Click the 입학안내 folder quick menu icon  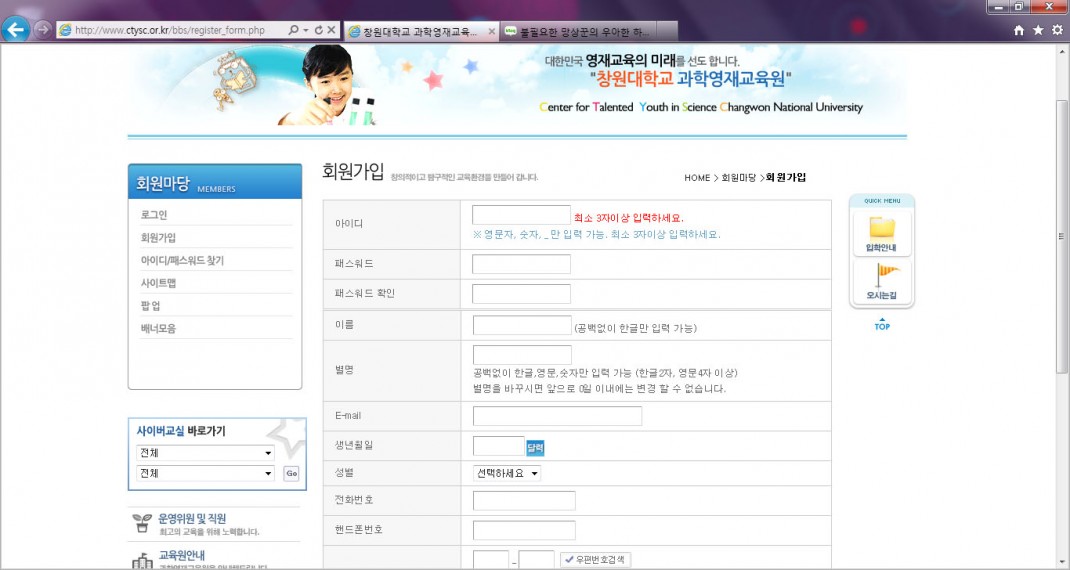point(881,232)
